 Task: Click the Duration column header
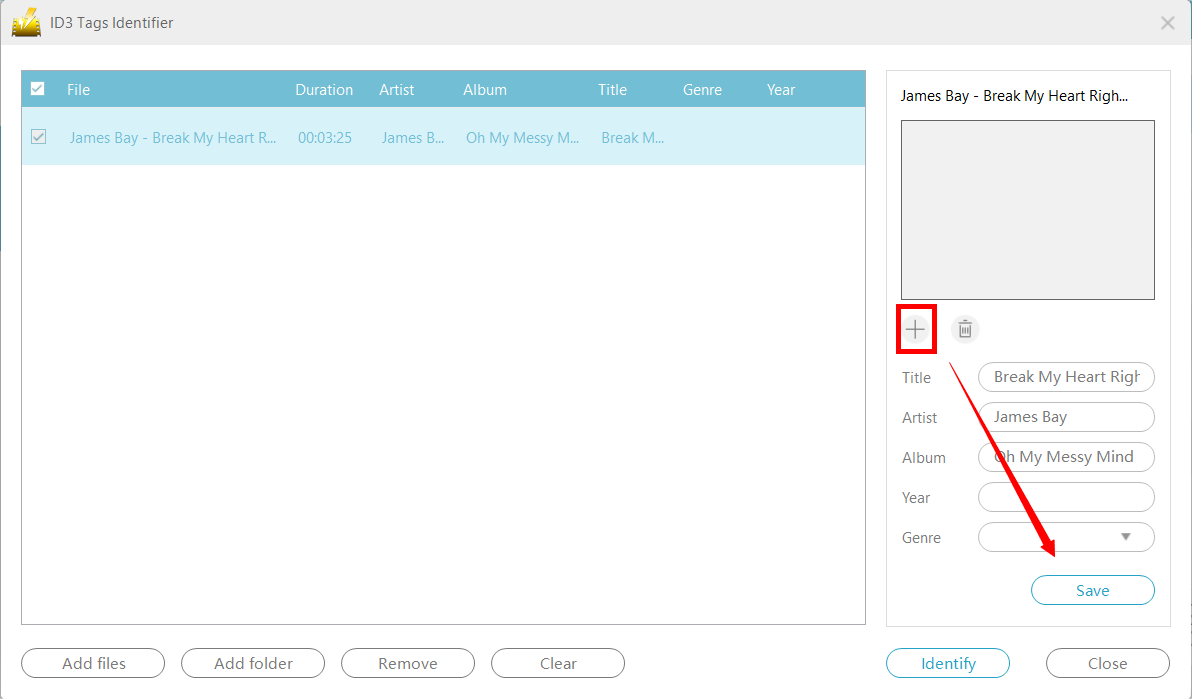coord(324,89)
